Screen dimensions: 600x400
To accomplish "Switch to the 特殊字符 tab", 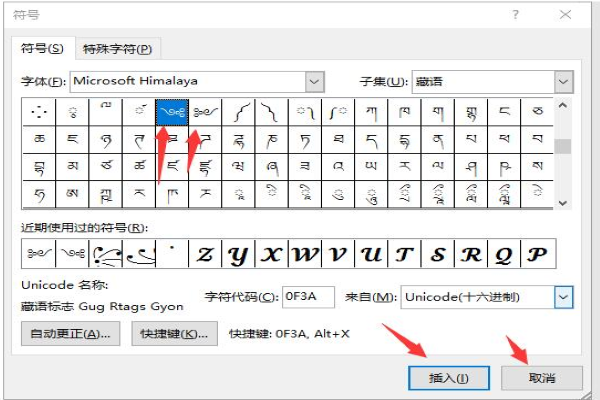I will click(118, 48).
